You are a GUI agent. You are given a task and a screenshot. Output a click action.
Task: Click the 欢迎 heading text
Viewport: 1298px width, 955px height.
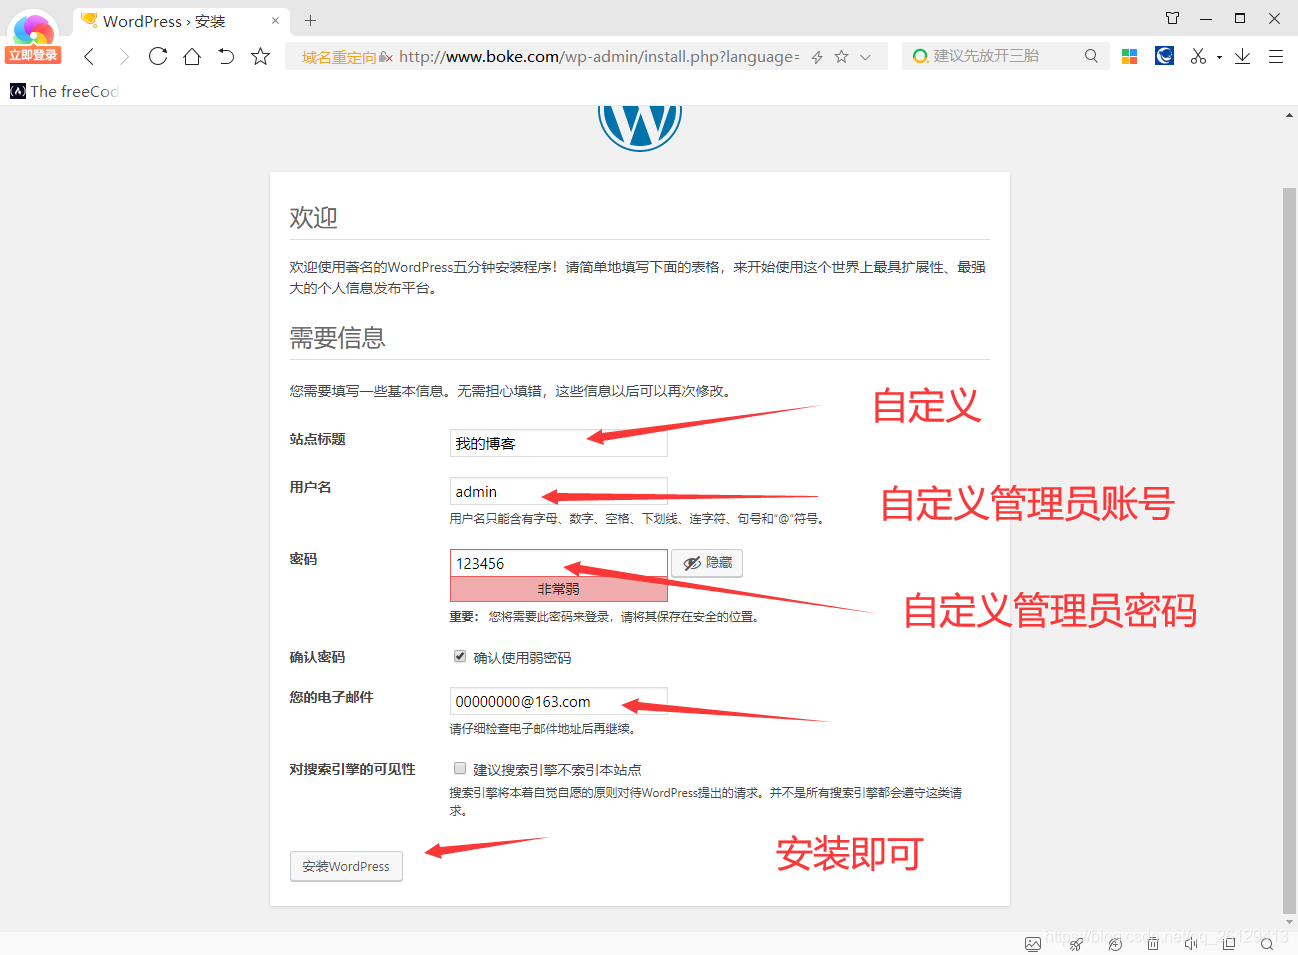[x=313, y=217]
